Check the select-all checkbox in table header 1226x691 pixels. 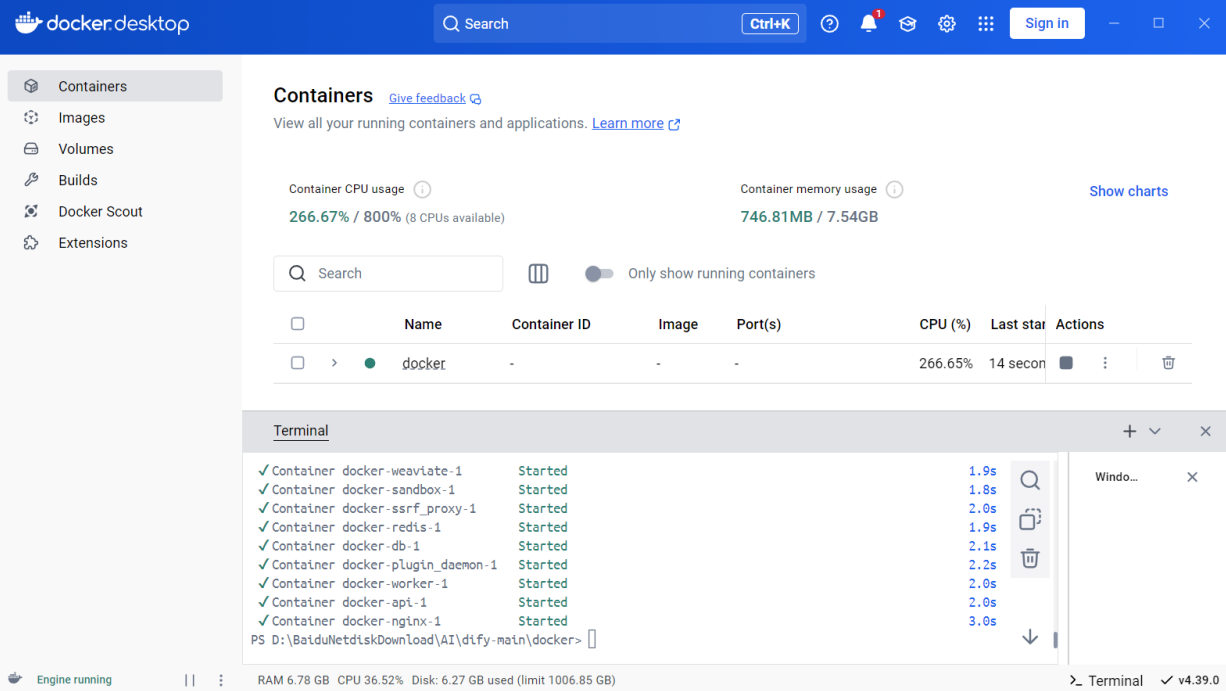point(297,324)
